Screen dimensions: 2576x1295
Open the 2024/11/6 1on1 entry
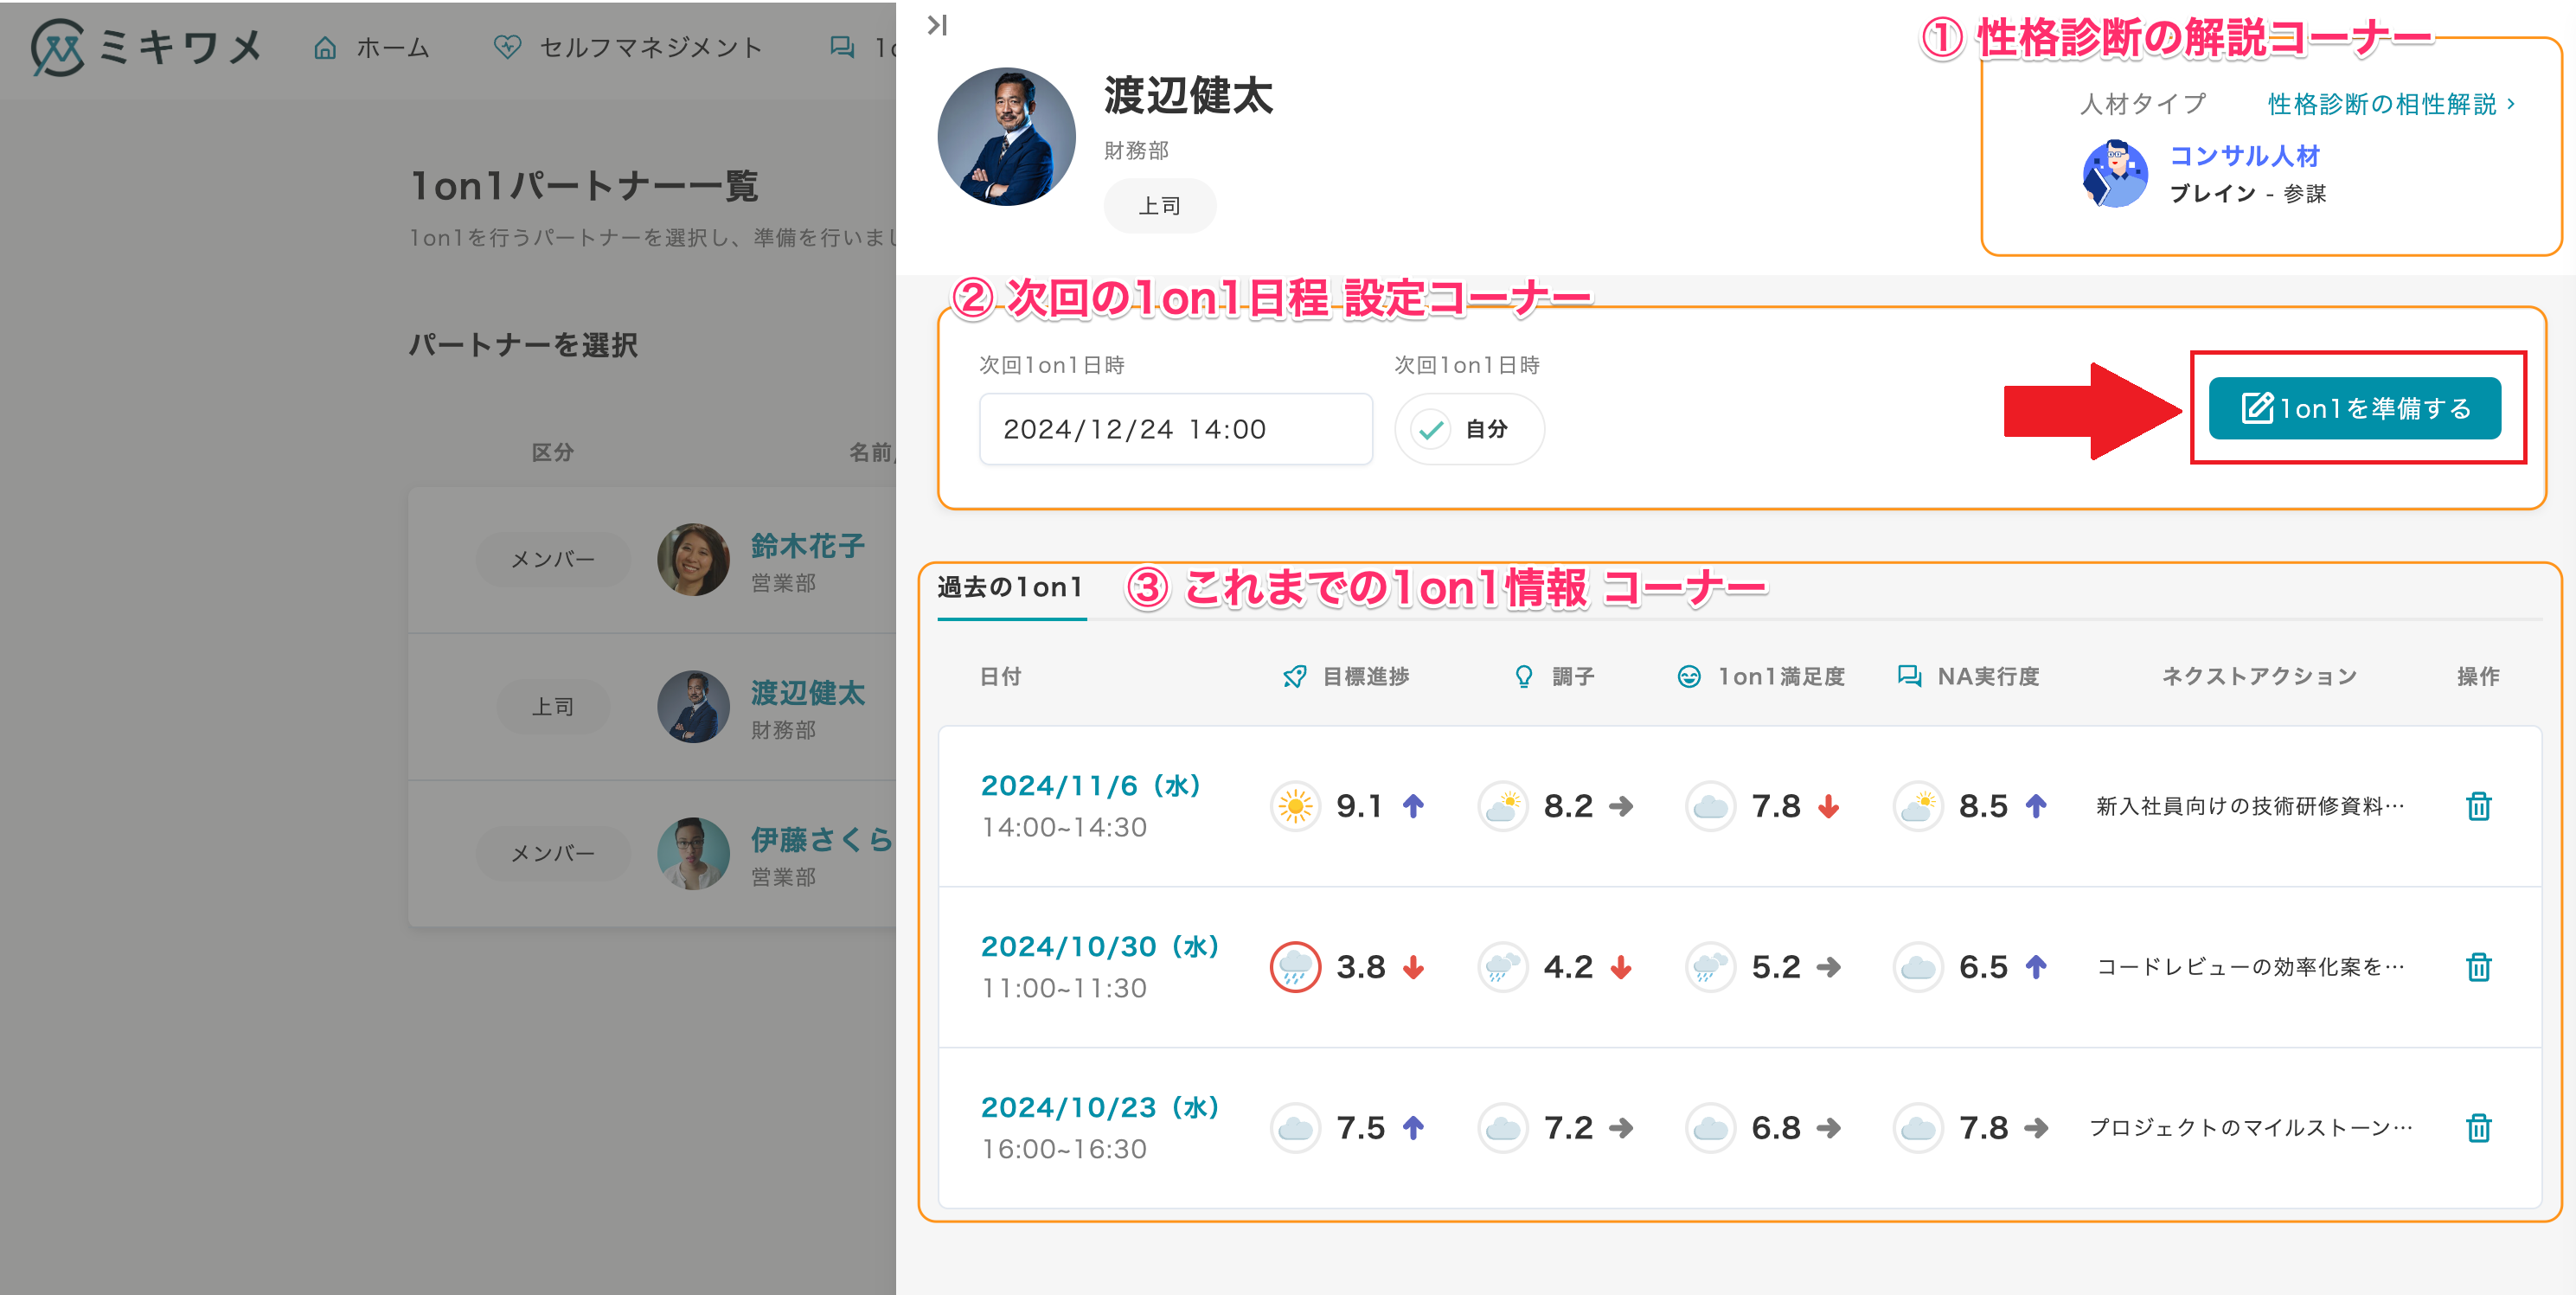point(1090,786)
